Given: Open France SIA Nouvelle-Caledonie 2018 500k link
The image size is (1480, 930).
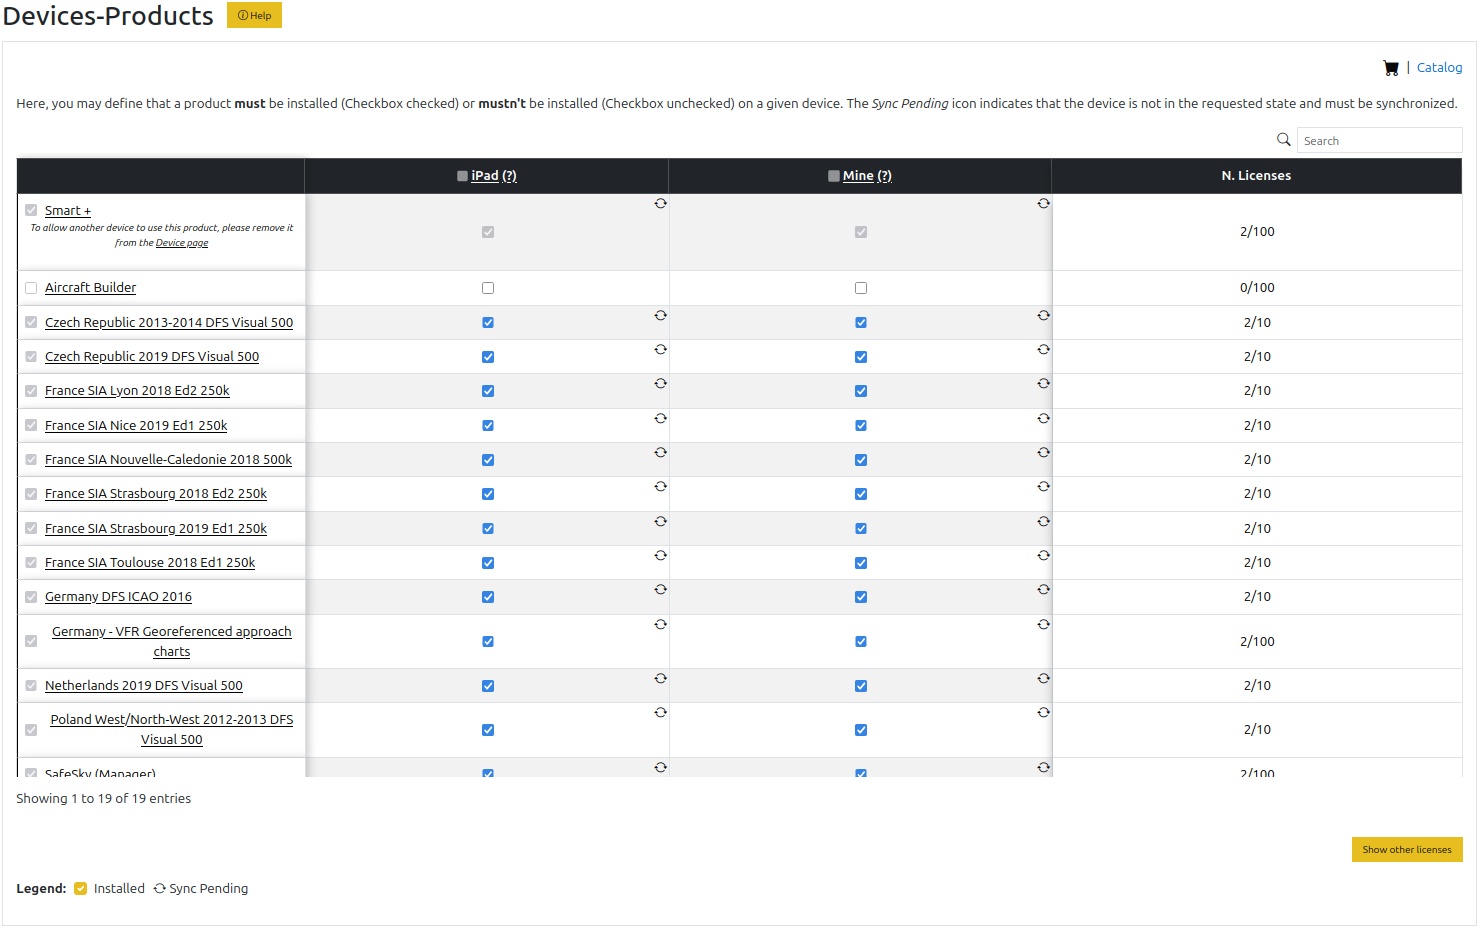Looking at the screenshot, I should pyautogui.click(x=168, y=460).
